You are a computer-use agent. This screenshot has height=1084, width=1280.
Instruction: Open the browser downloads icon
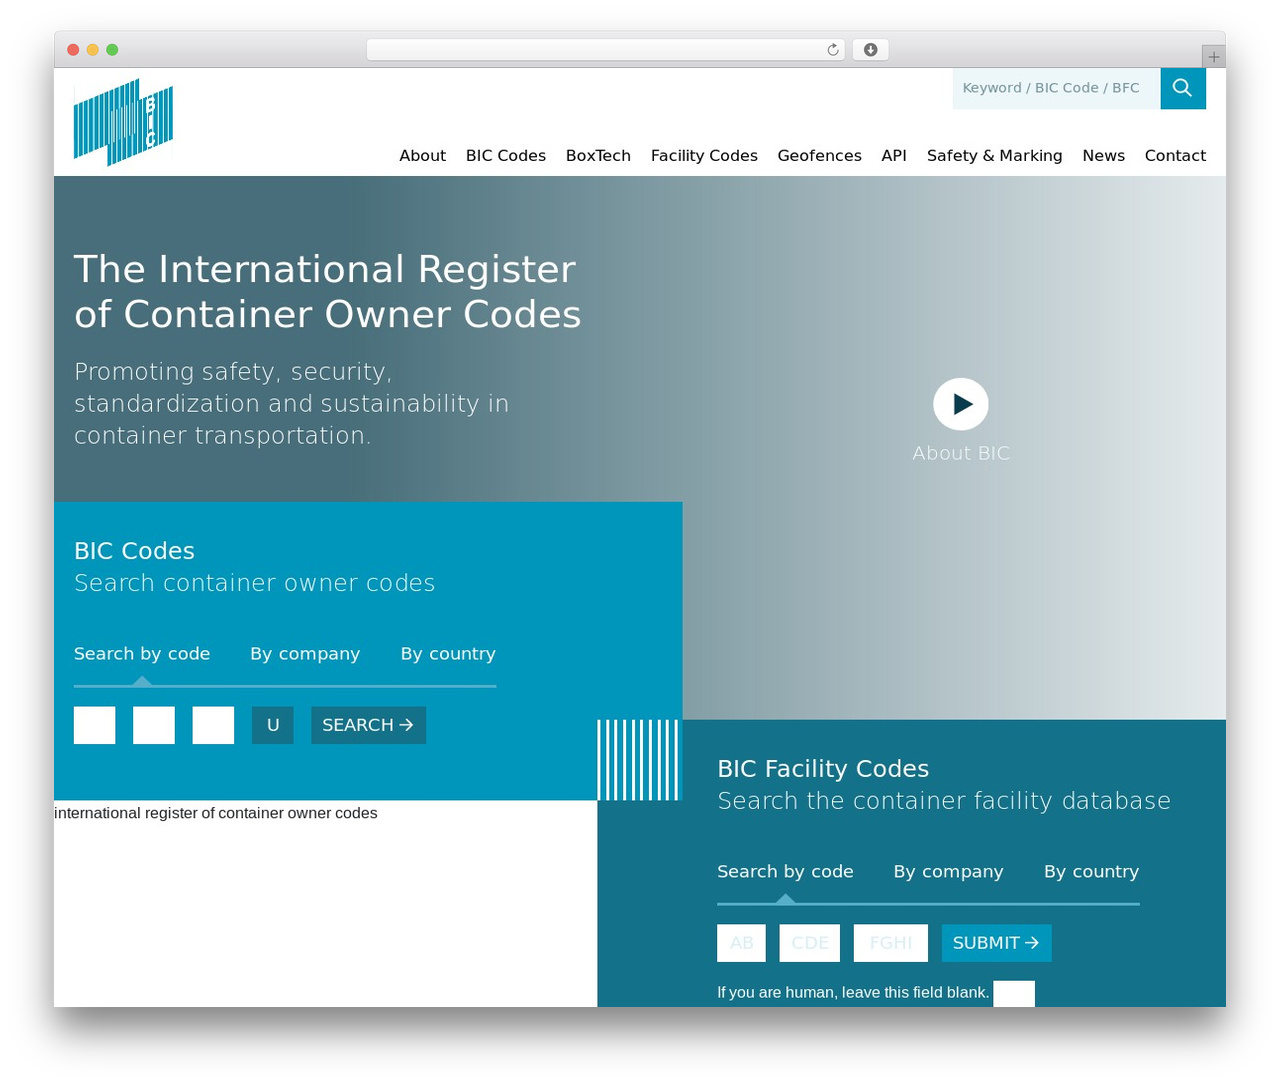coord(871,50)
